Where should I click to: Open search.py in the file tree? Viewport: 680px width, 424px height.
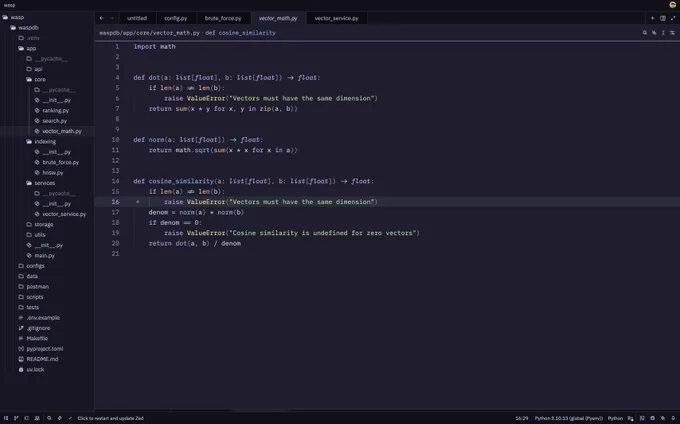point(55,121)
